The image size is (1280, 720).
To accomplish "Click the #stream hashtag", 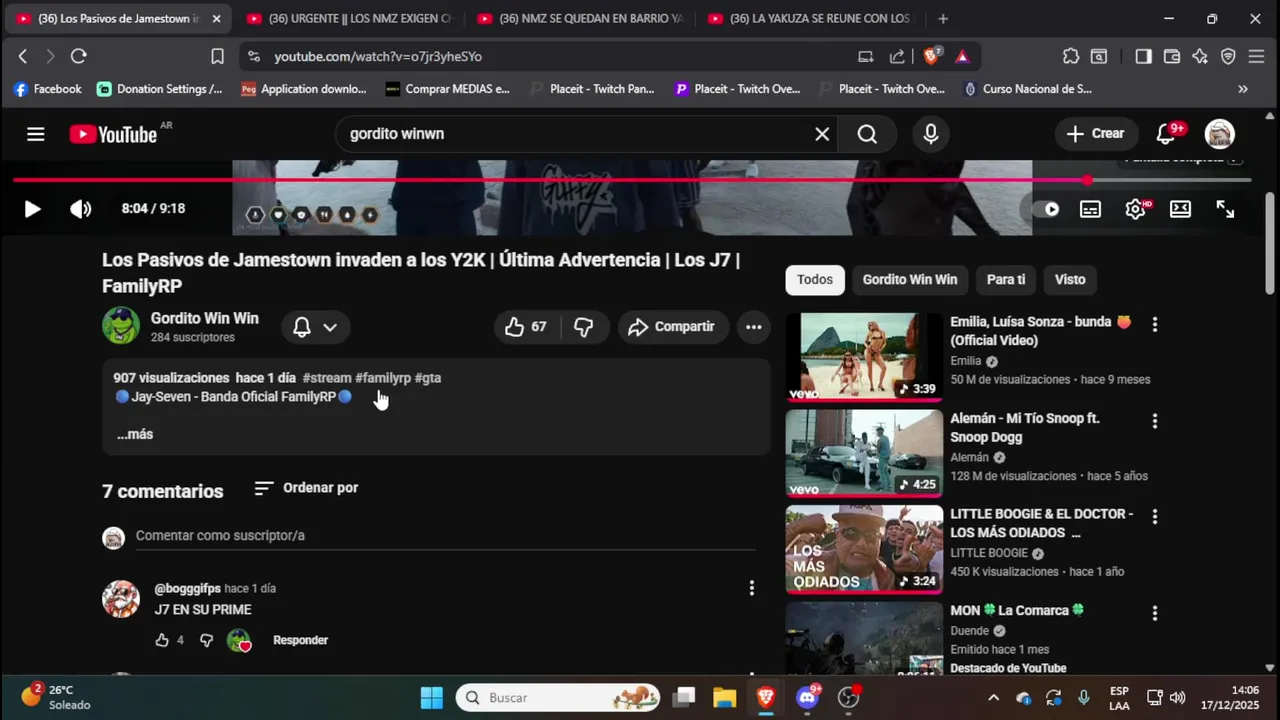I will [x=327, y=378].
